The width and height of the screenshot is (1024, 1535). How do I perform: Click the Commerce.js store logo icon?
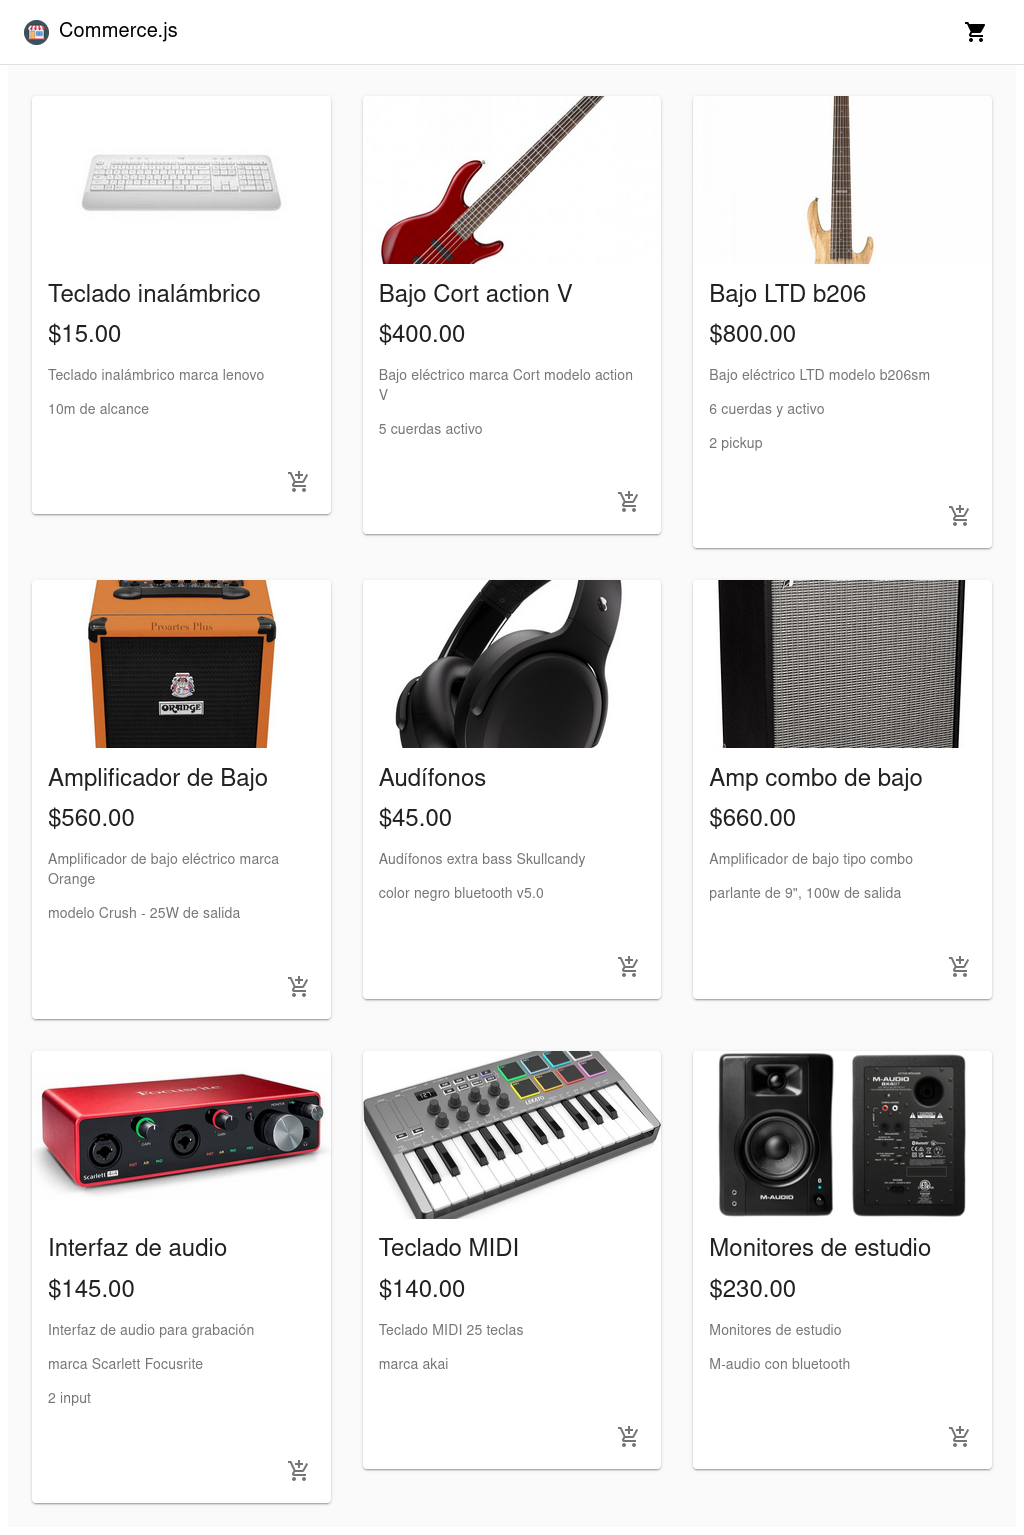point(37,32)
